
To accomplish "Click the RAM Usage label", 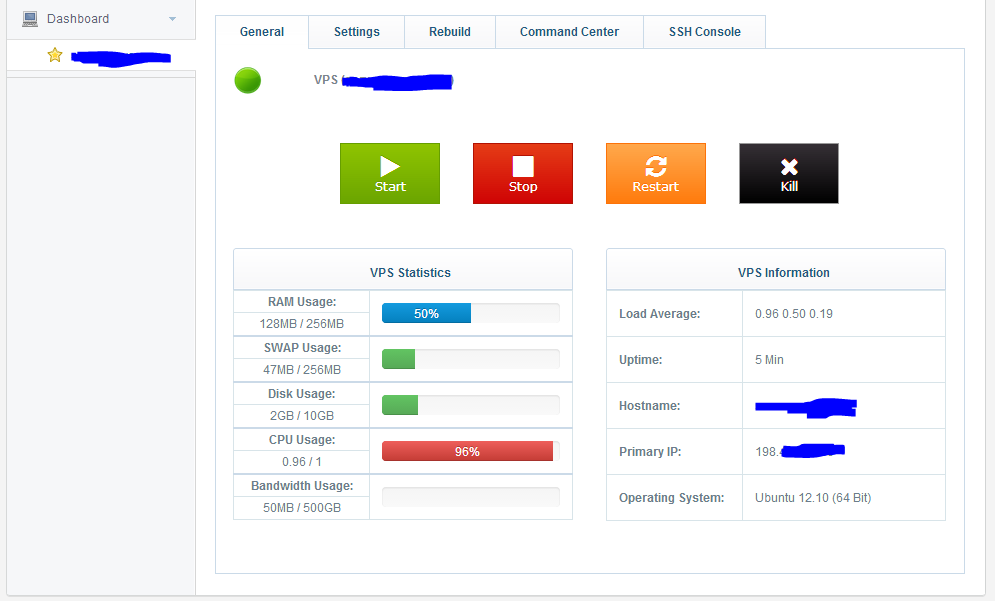I will [x=302, y=302].
